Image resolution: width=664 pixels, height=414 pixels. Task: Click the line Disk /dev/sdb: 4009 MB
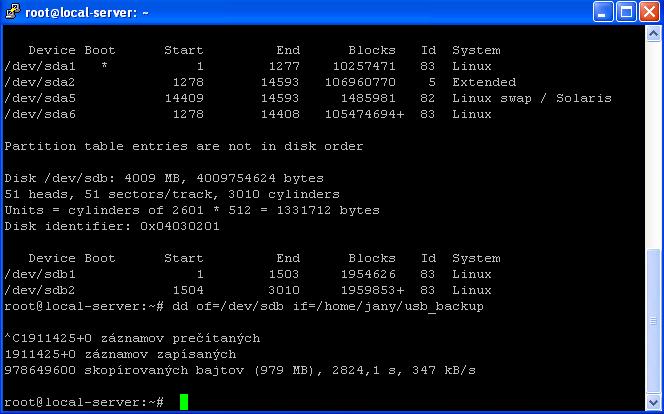pos(164,178)
